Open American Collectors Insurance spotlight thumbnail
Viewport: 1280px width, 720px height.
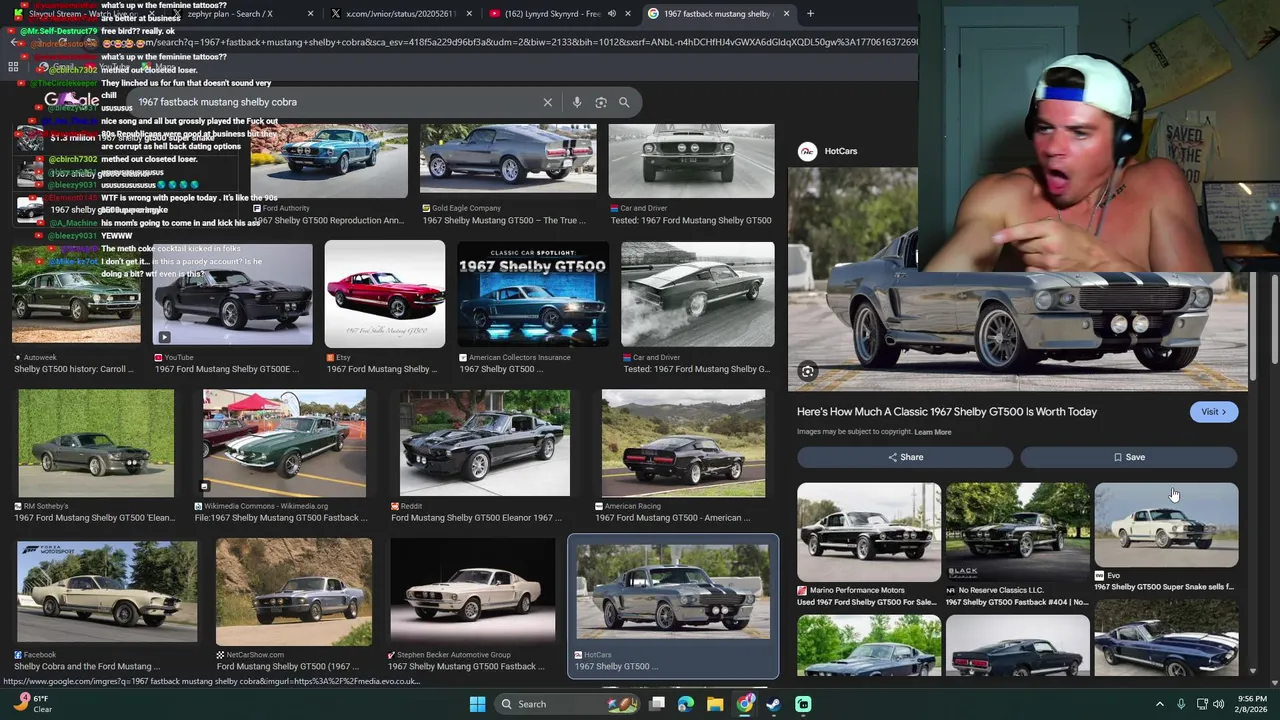pos(533,294)
